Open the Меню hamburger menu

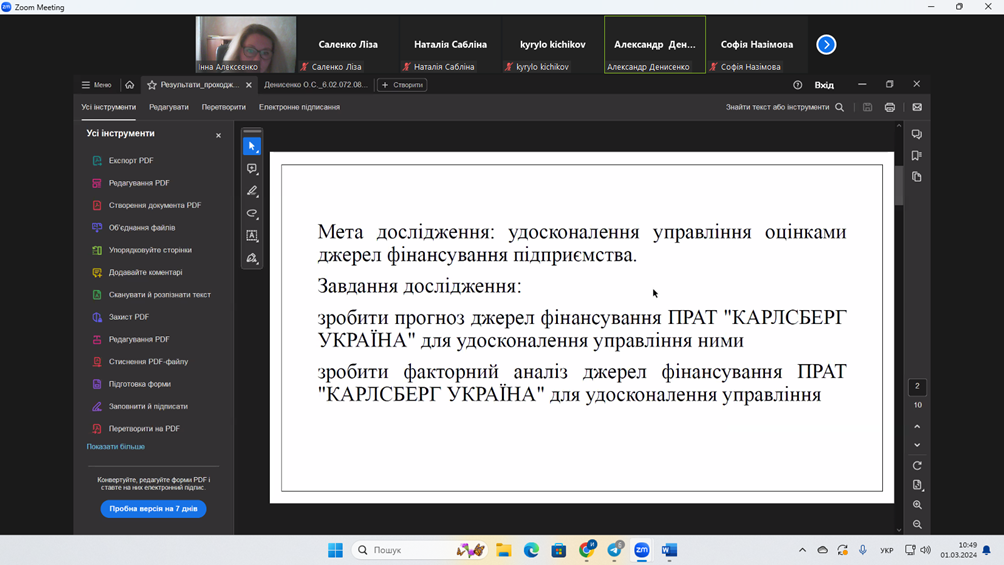click(96, 85)
